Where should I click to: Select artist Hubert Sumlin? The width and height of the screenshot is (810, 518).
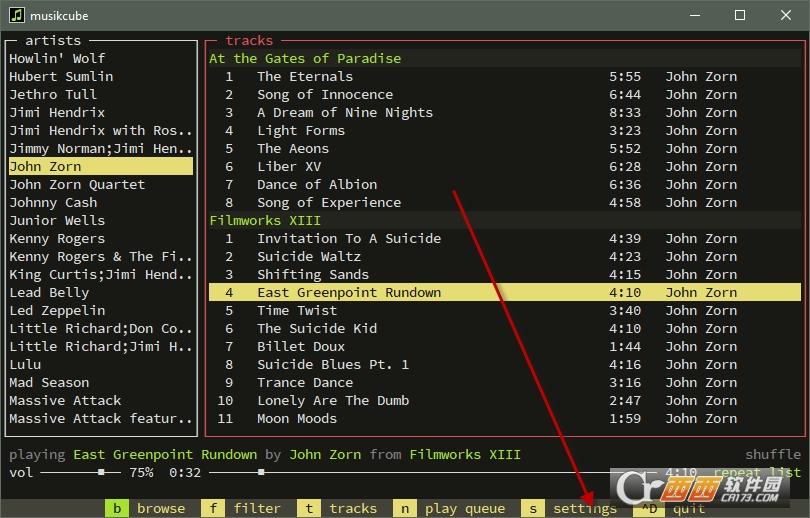[x=101, y=76]
